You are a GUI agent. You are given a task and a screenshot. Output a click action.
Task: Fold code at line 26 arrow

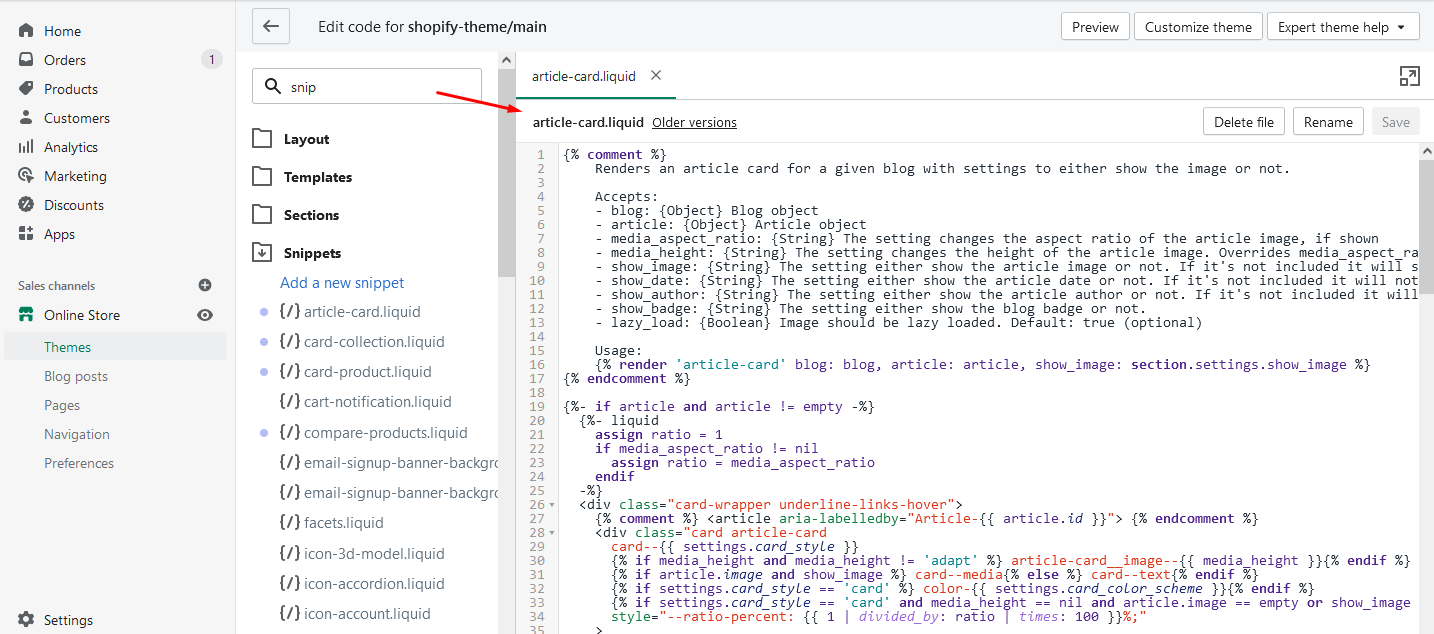click(x=552, y=505)
